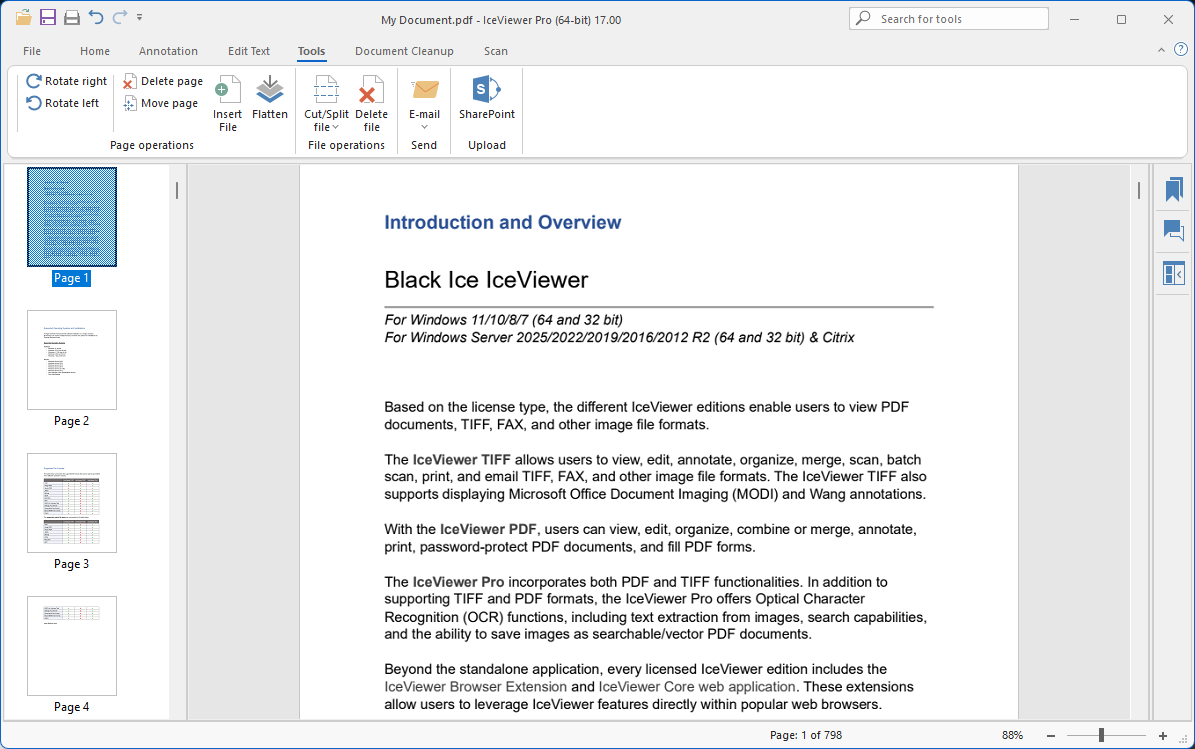Image resolution: width=1195 pixels, height=749 pixels.
Task: Open the Document Cleanup tab
Action: point(404,51)
